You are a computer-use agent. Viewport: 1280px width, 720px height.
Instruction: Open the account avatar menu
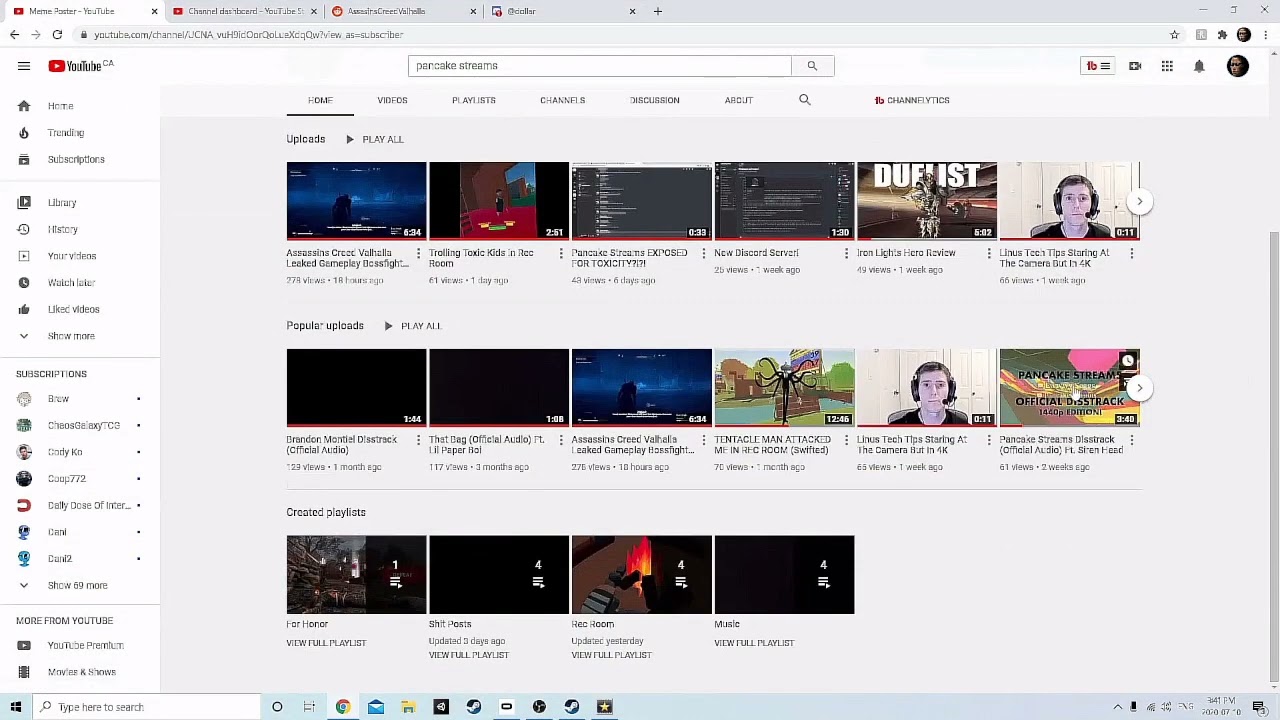[1238, 66]
